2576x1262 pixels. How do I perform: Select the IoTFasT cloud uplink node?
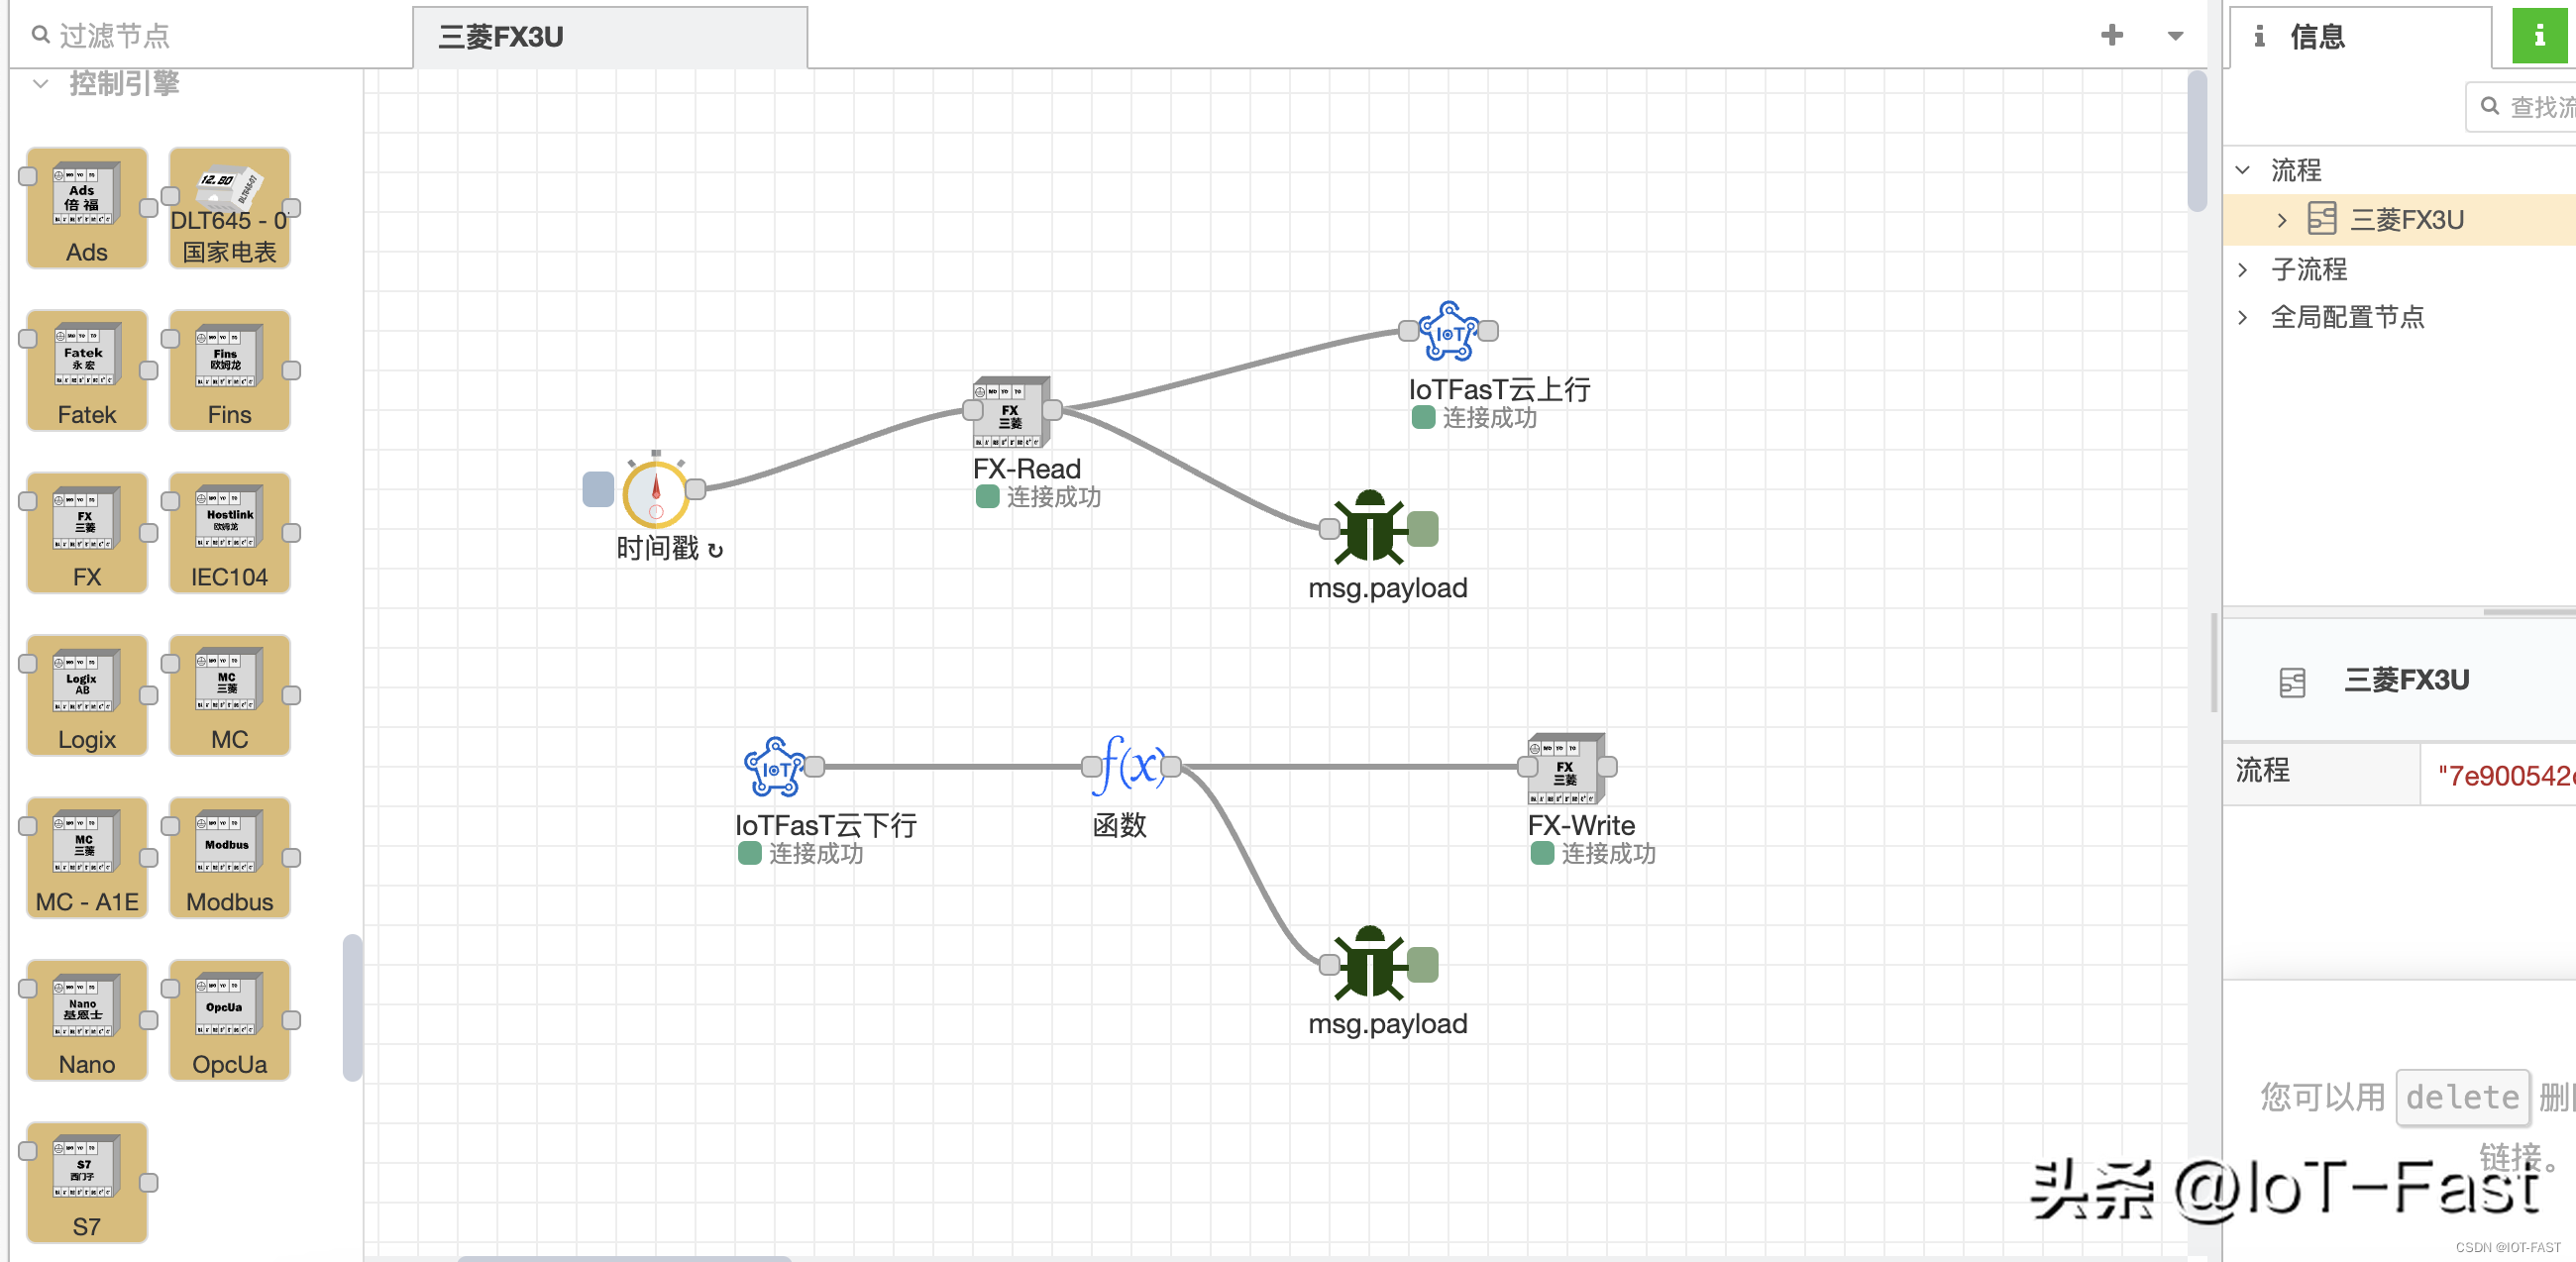pyautogui.click(x=1448, y=331)
